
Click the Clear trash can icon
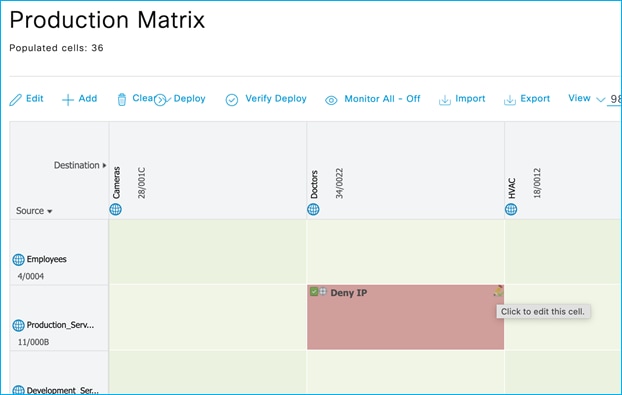tap(122, 100)
